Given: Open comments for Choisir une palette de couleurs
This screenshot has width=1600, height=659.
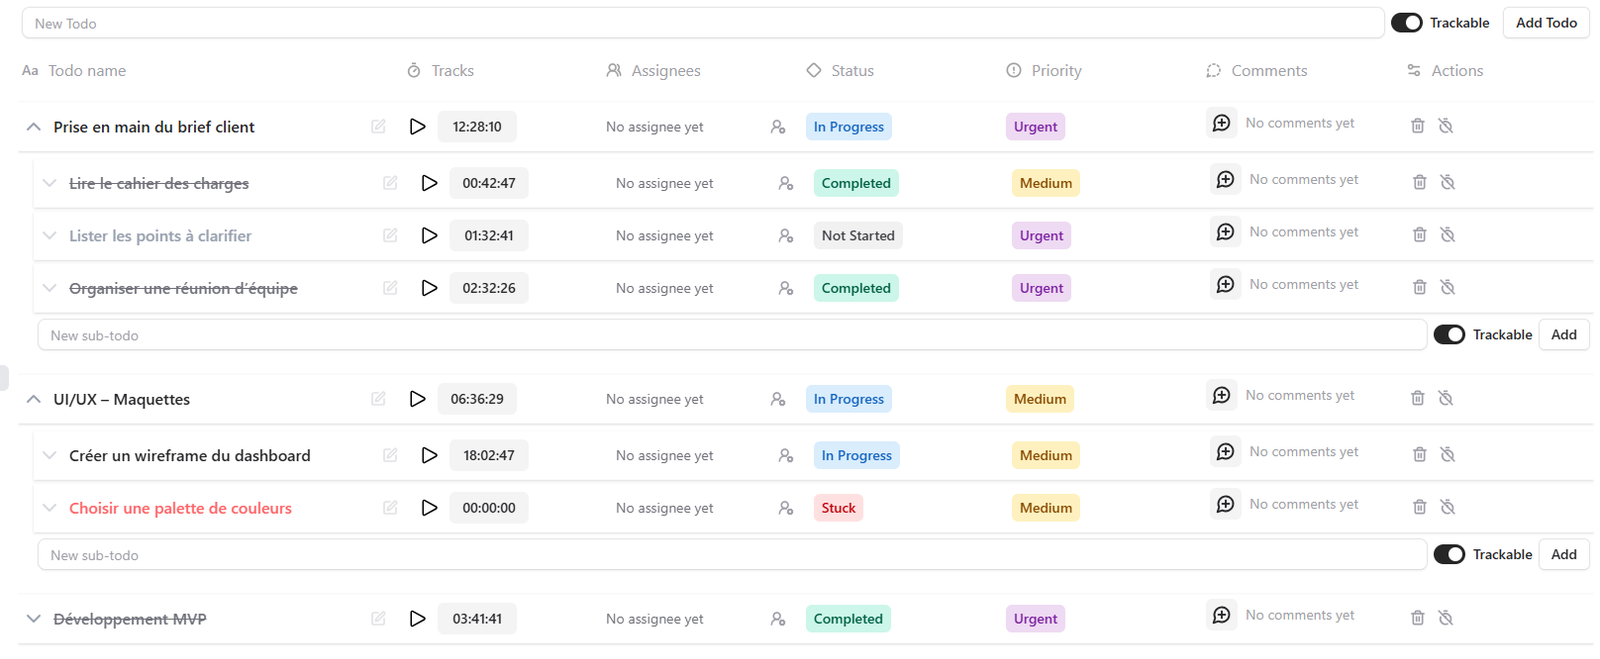Looking at the screenshot, I should click(x=1225, y=505).
